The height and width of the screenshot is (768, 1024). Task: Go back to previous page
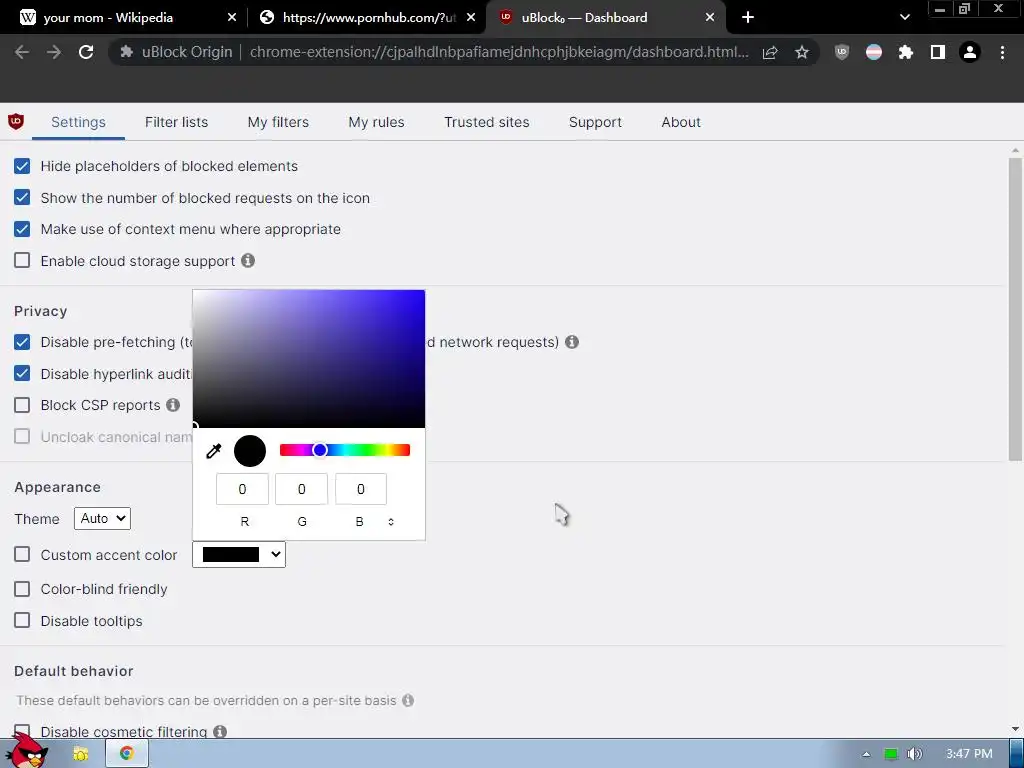[x=22, y=52]
